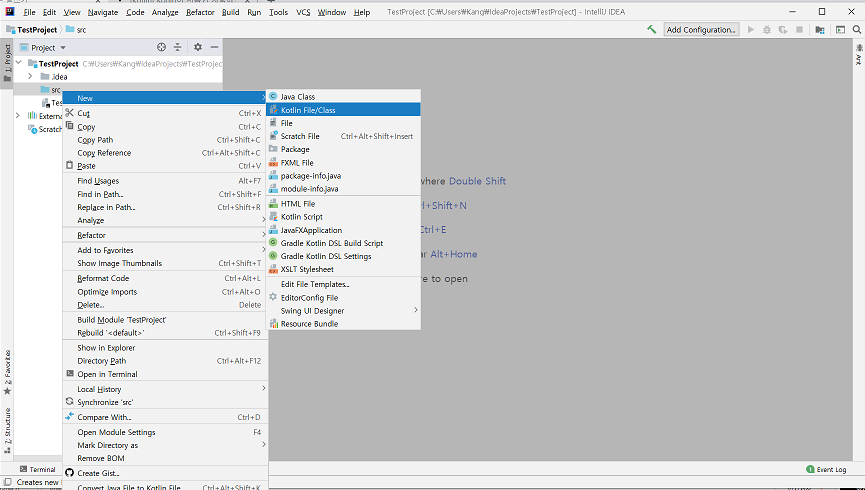Select Reformat Code in context menu
Image resolution: width=865 pixels, height=490 pixels.
click(165, 279)
